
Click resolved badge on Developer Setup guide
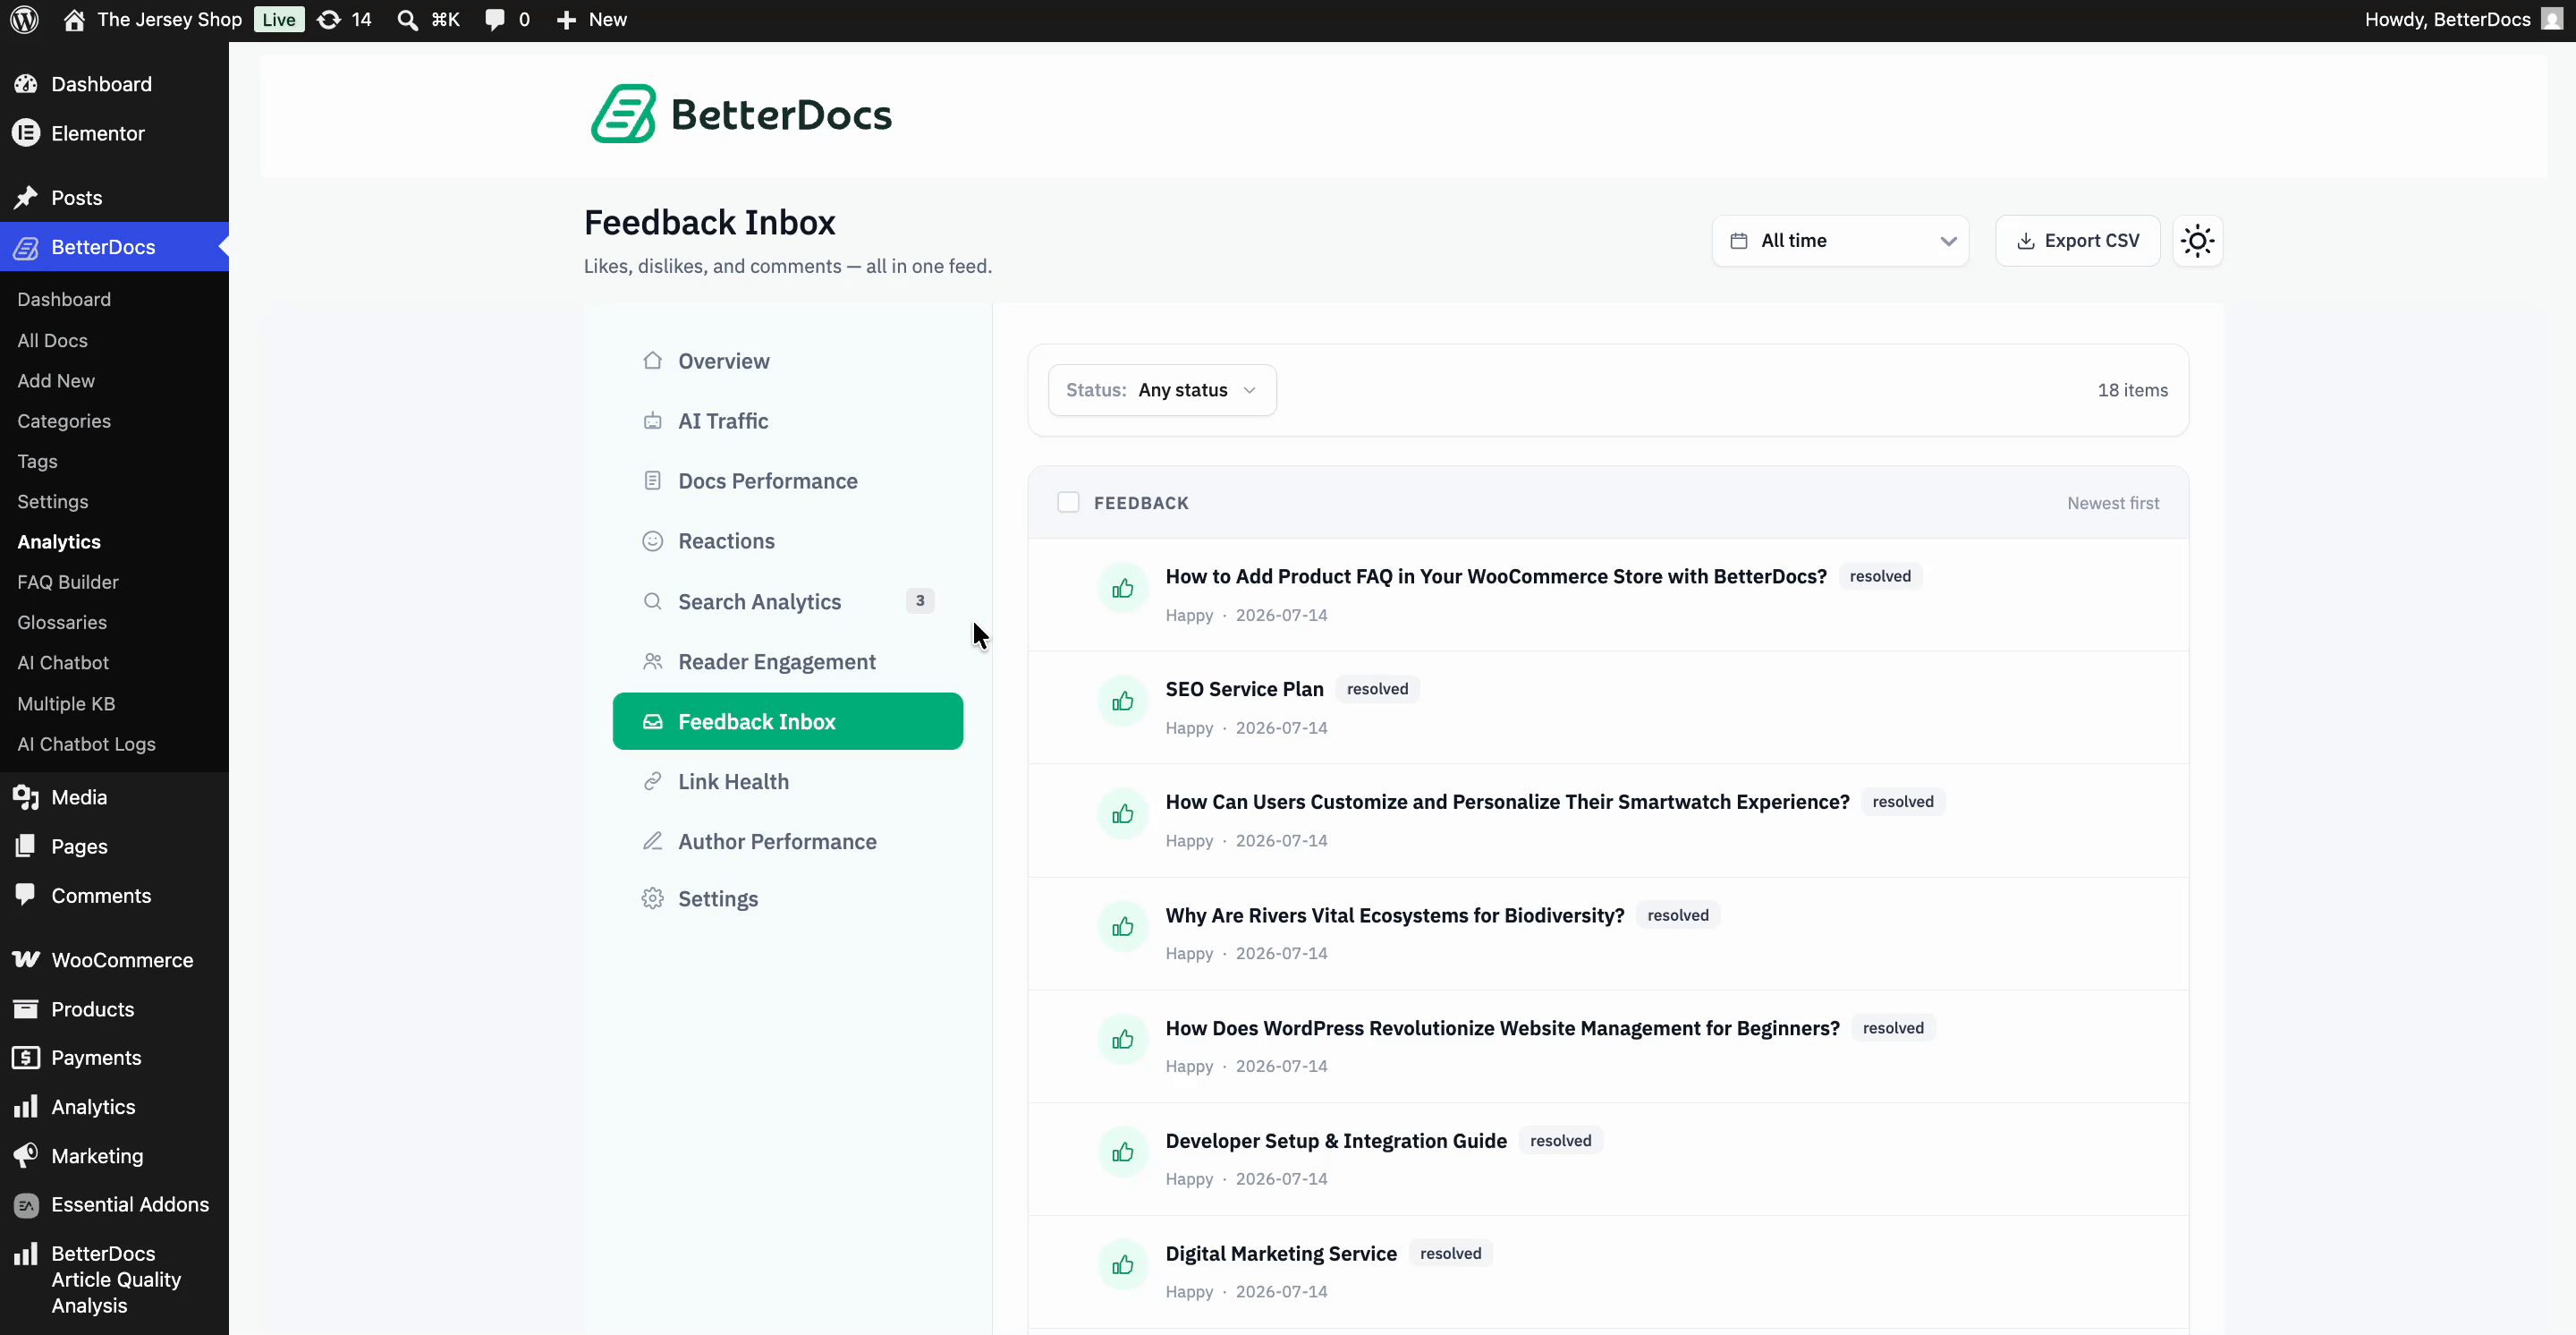[1560, 1141]
